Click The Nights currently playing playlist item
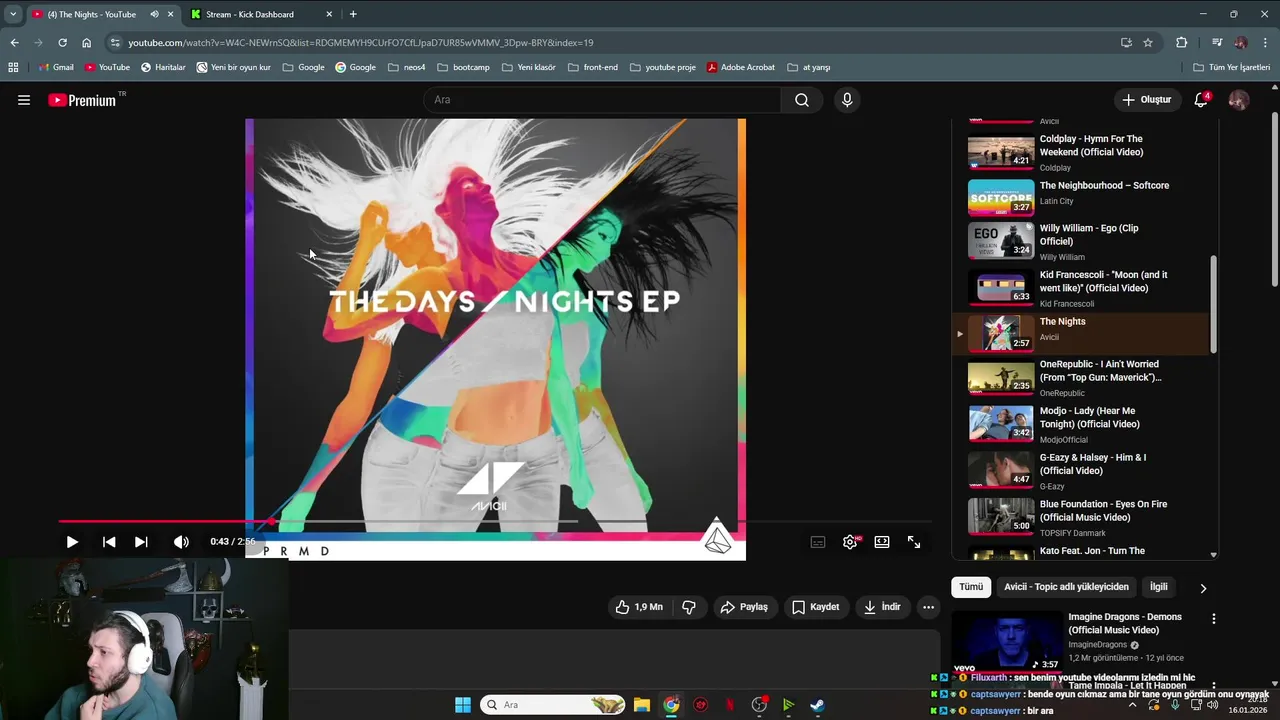The image size is (1280, 720). click(1083, 334)
